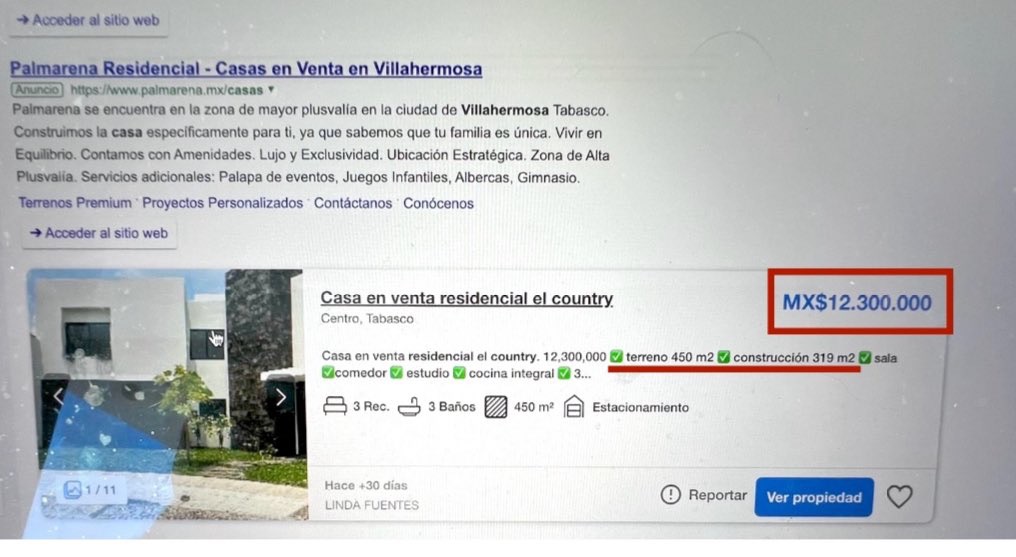
Task: Save listing with the heart favorite icon
Action: (899, 497)
